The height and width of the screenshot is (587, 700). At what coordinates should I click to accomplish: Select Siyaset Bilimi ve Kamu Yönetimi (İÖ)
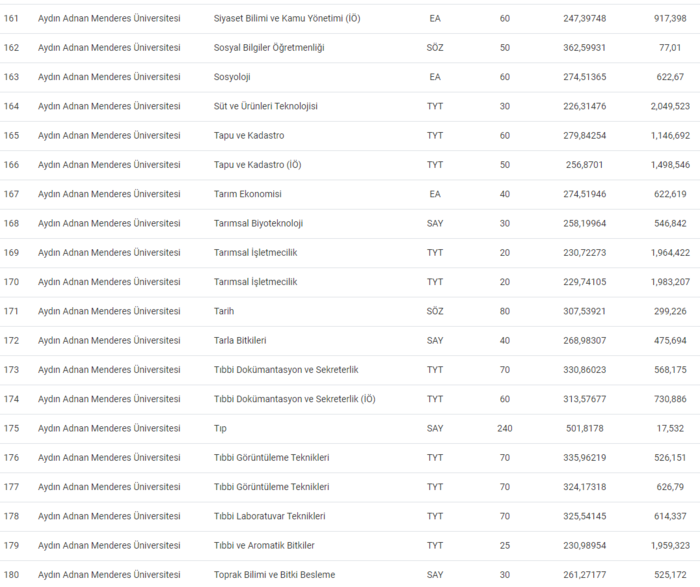[287, 18]
